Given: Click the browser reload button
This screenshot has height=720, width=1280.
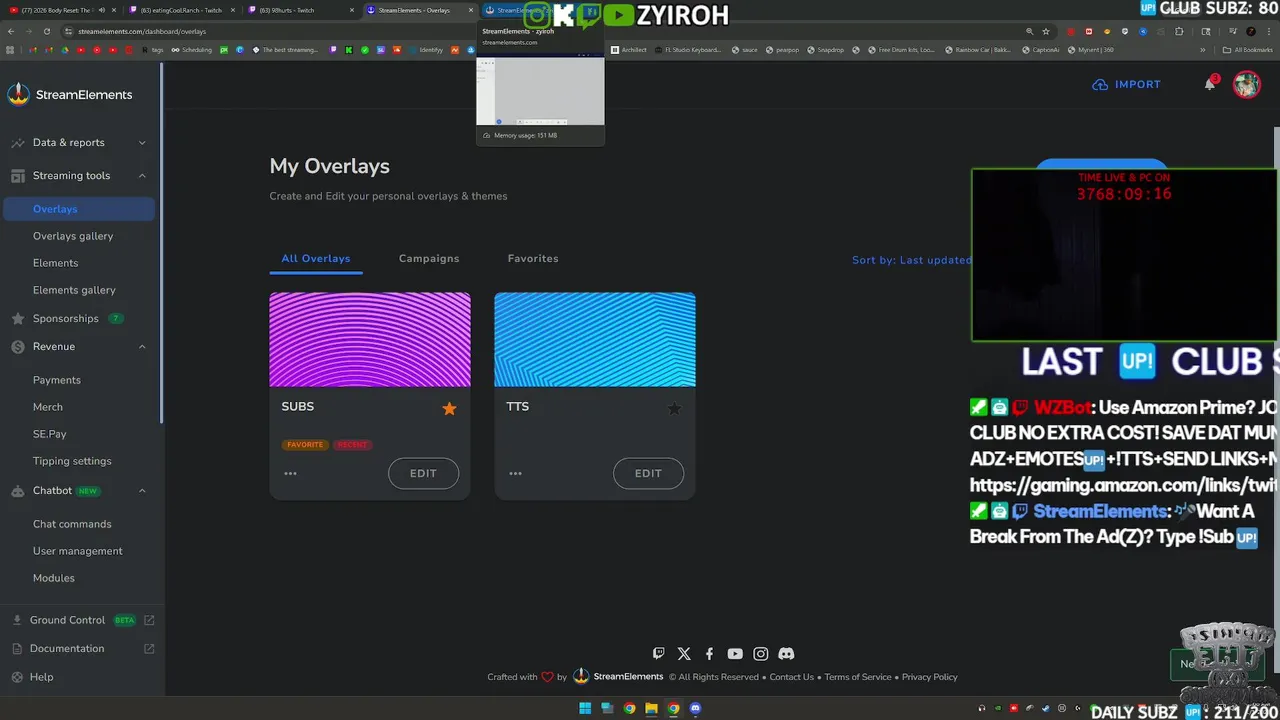Looking at the screenshot, I should click(46, 31).
